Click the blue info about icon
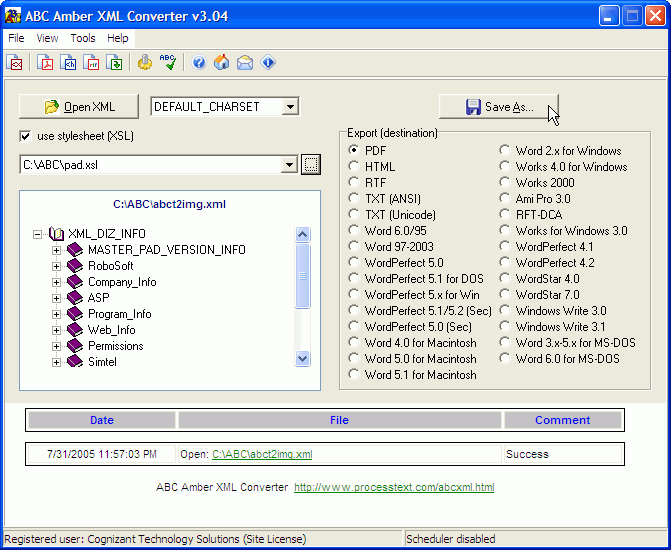The width and height of the screenshot is (671, 550). (268, 62)
